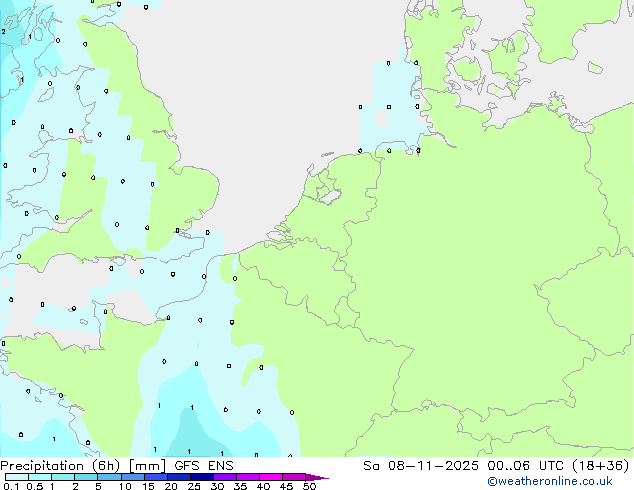Click the 2–5 mm legend color swatch

coord(86,477)
